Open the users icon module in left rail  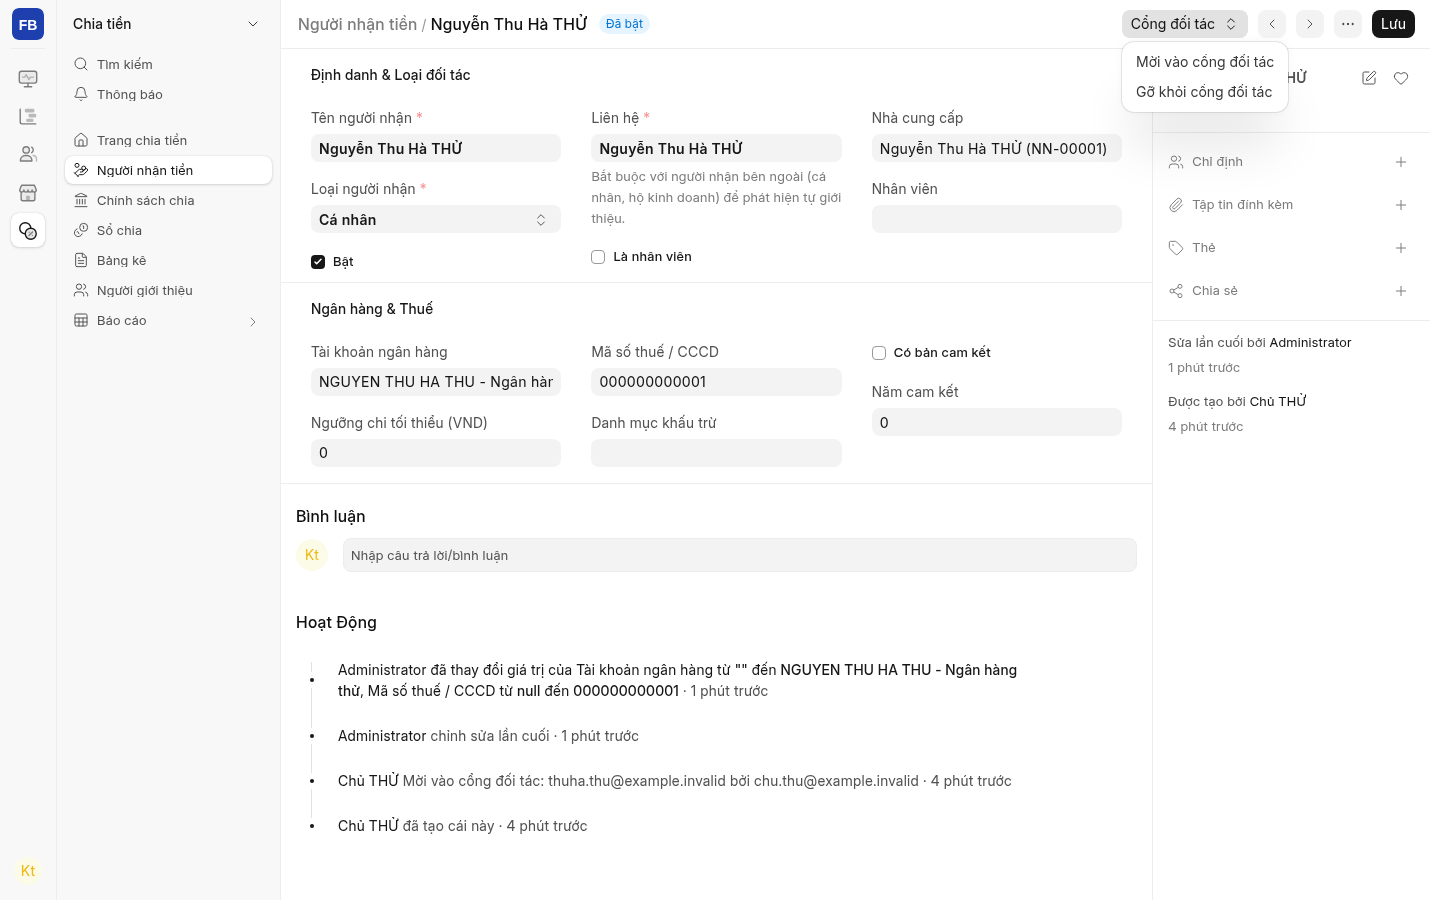tap(28, 155)
